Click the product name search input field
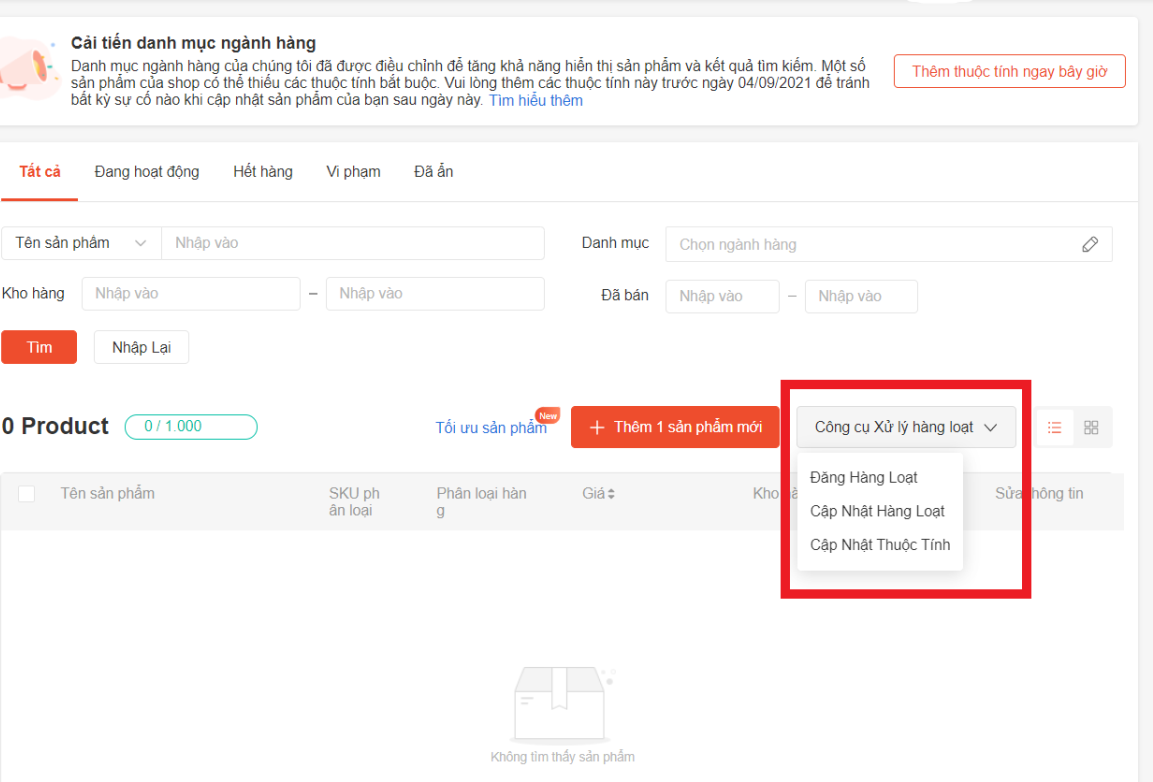The image size is (1153, 782). point(353,243)
